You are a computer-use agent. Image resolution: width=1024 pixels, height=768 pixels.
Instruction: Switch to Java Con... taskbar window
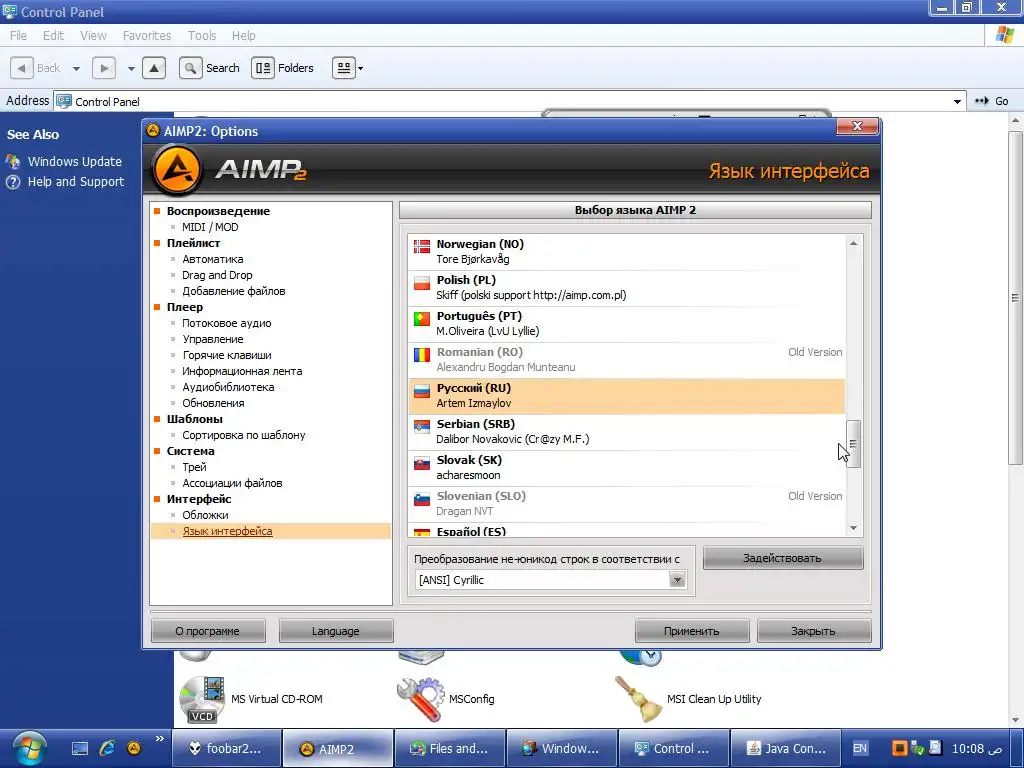786,748
